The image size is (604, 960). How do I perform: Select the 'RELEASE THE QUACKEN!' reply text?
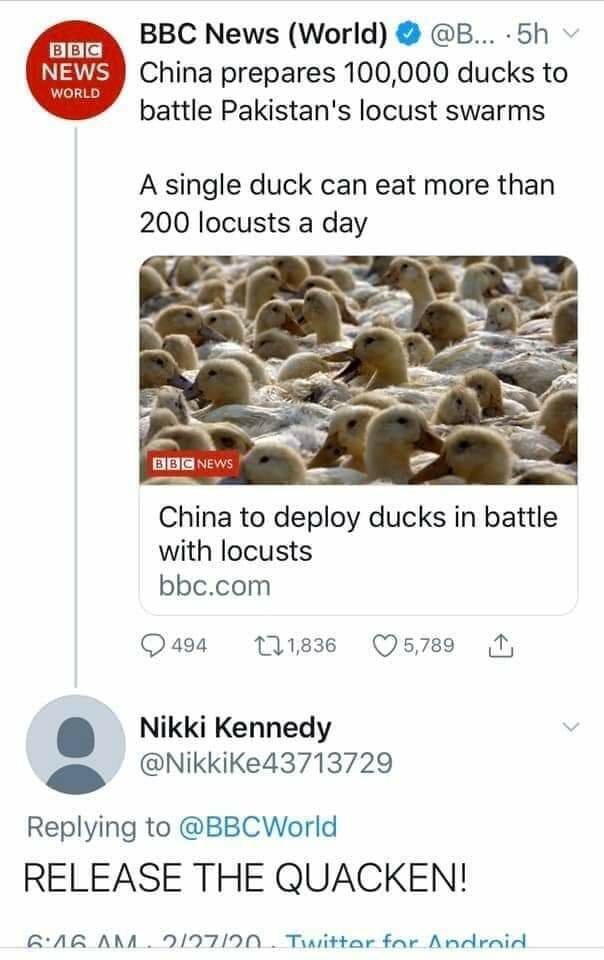point(245,877)
